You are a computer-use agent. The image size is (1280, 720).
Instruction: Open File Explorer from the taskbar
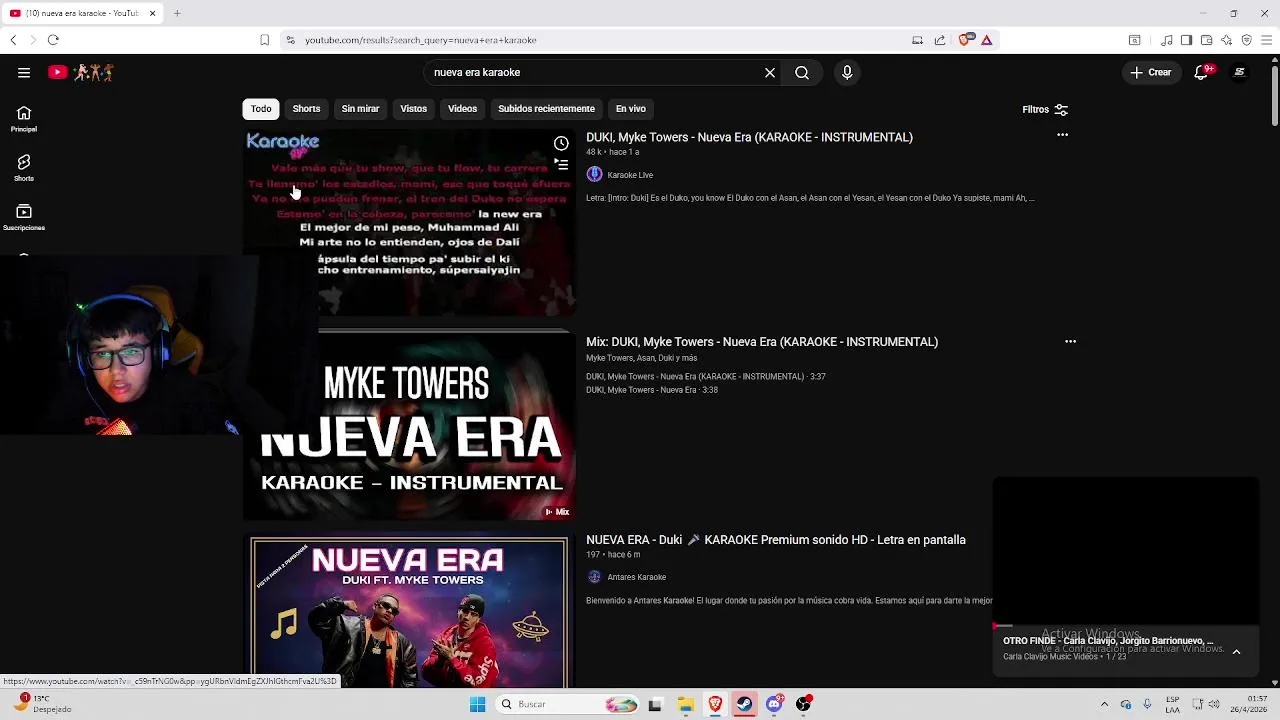tap(685, 704)
